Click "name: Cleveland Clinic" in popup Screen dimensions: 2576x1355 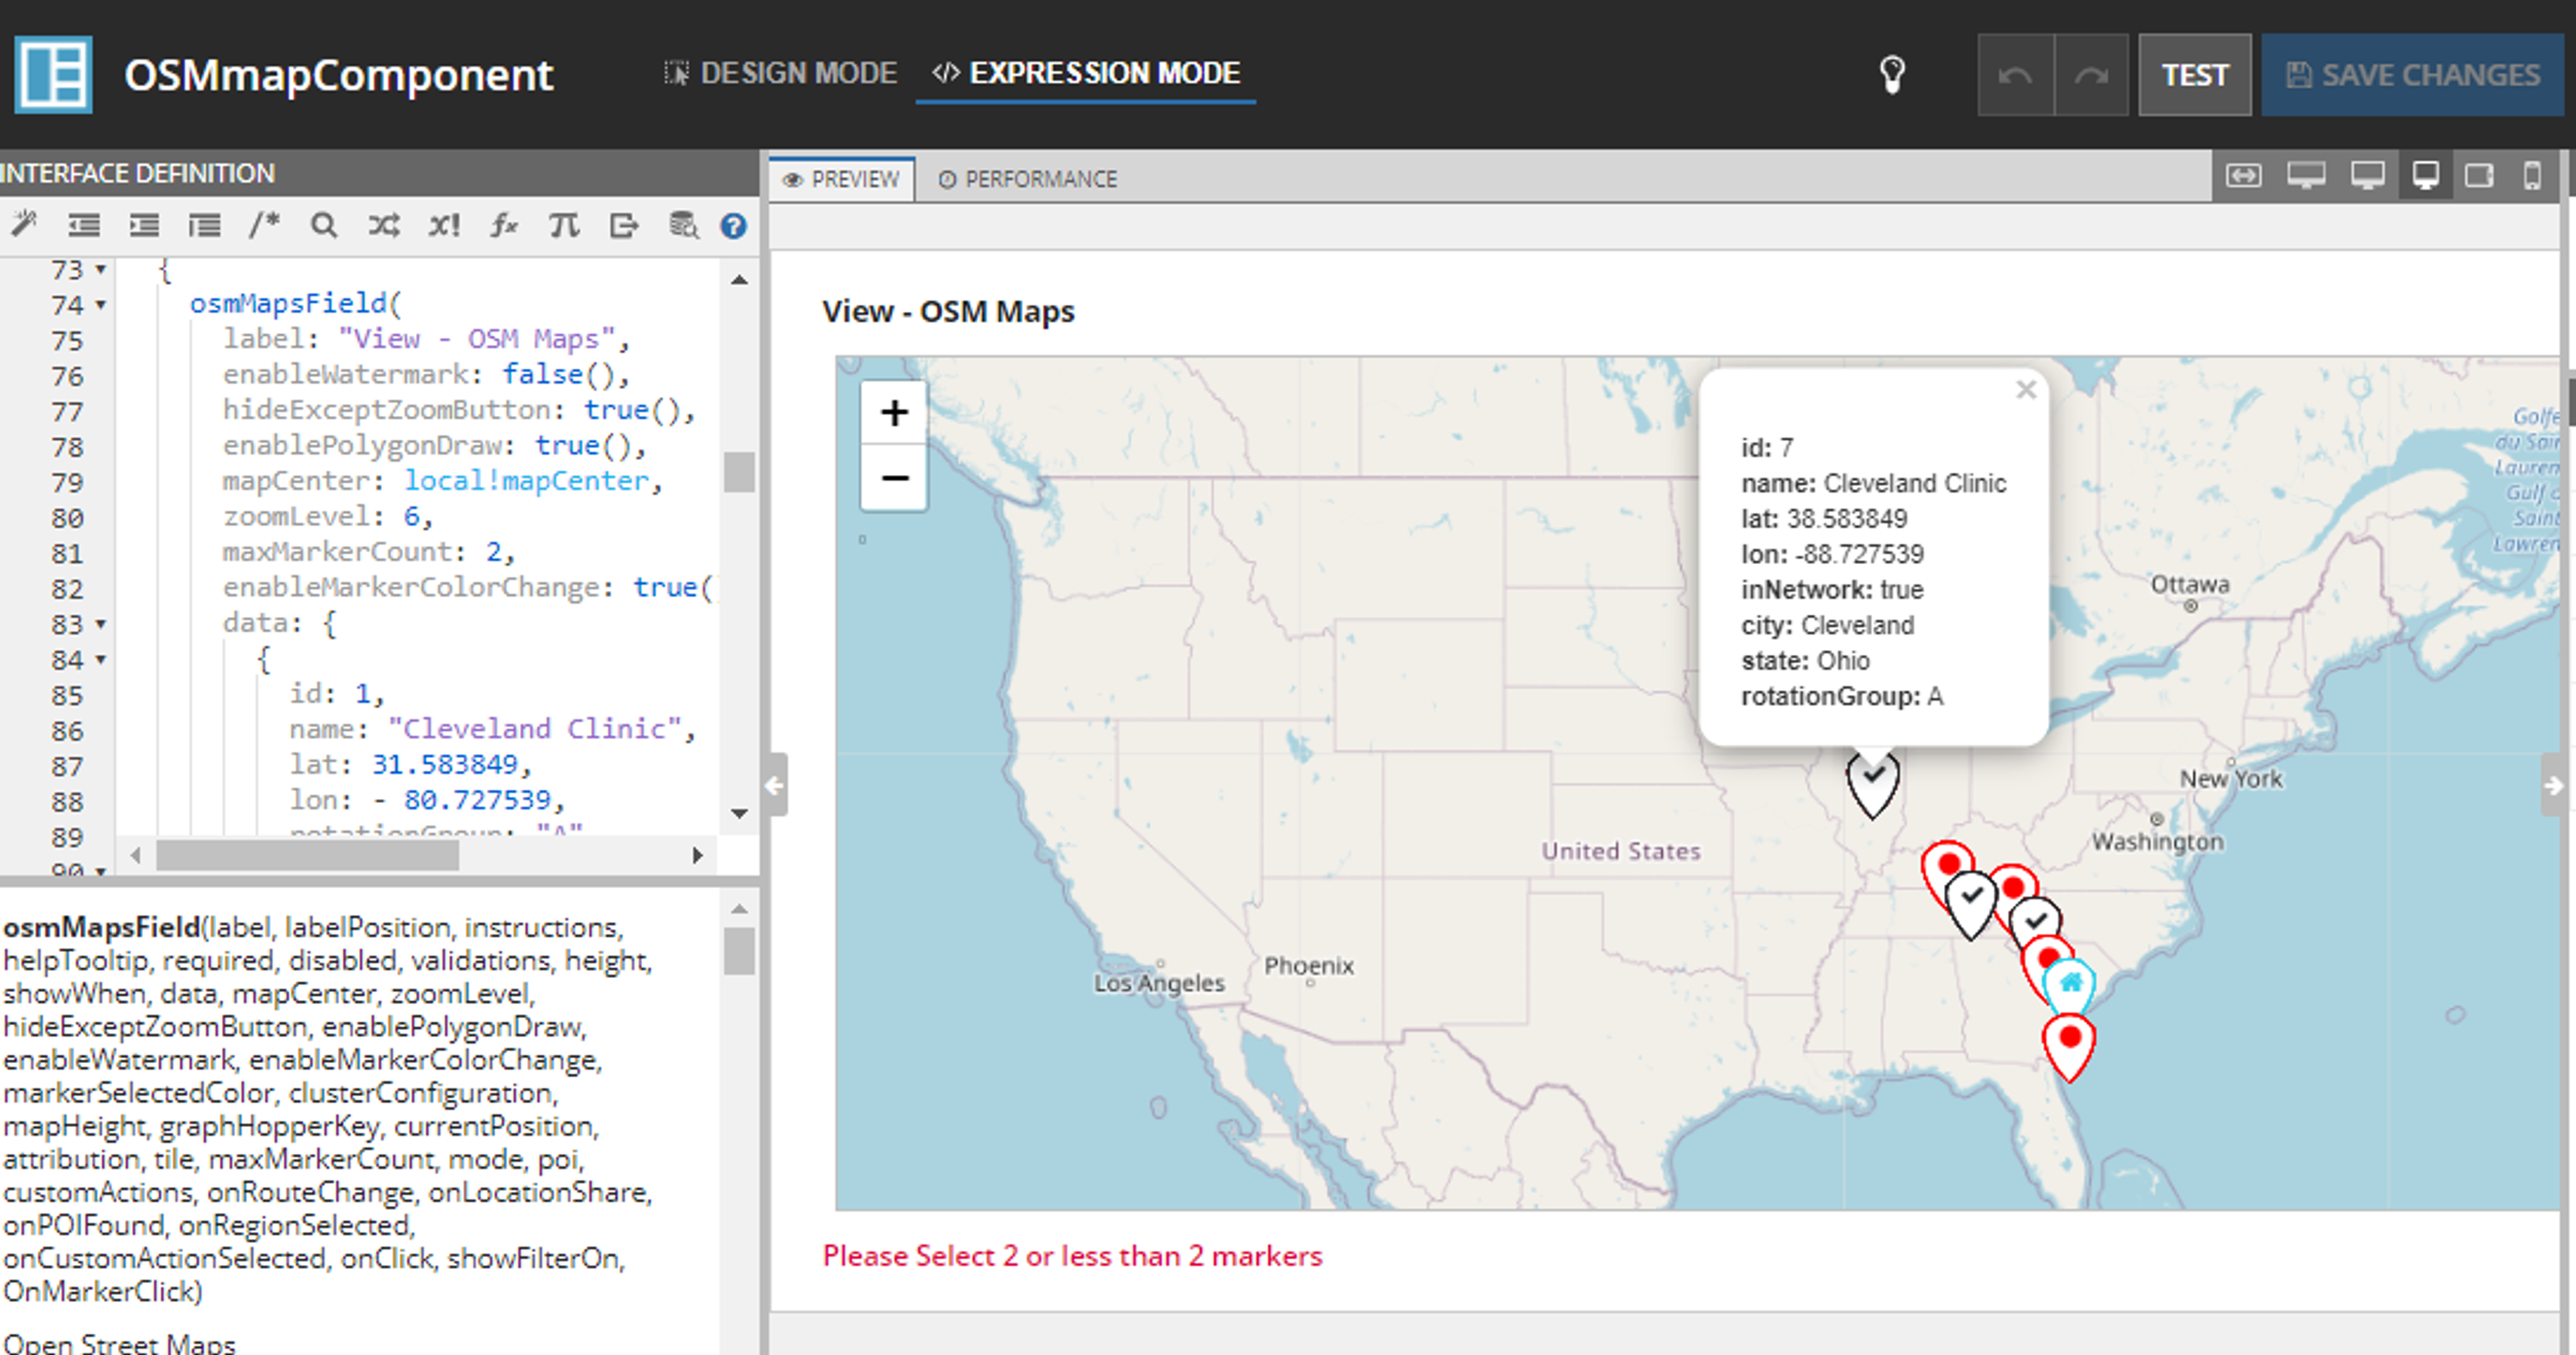(1873, 483)
